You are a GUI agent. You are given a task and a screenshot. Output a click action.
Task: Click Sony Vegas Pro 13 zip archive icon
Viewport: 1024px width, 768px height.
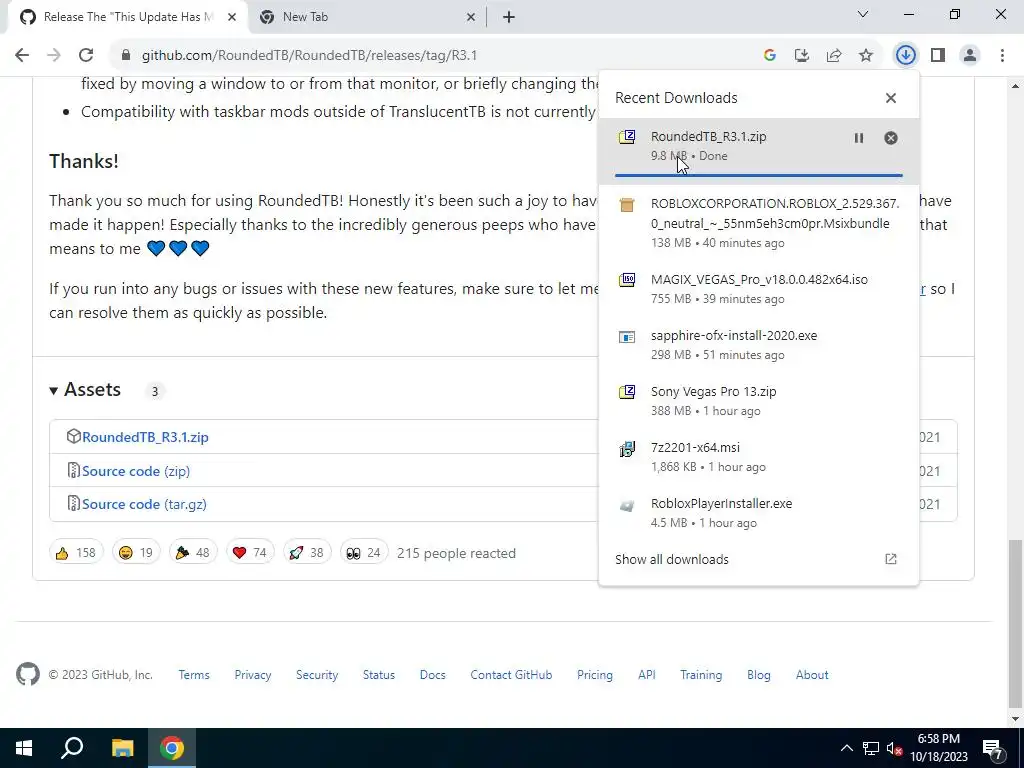click(627, 392)
